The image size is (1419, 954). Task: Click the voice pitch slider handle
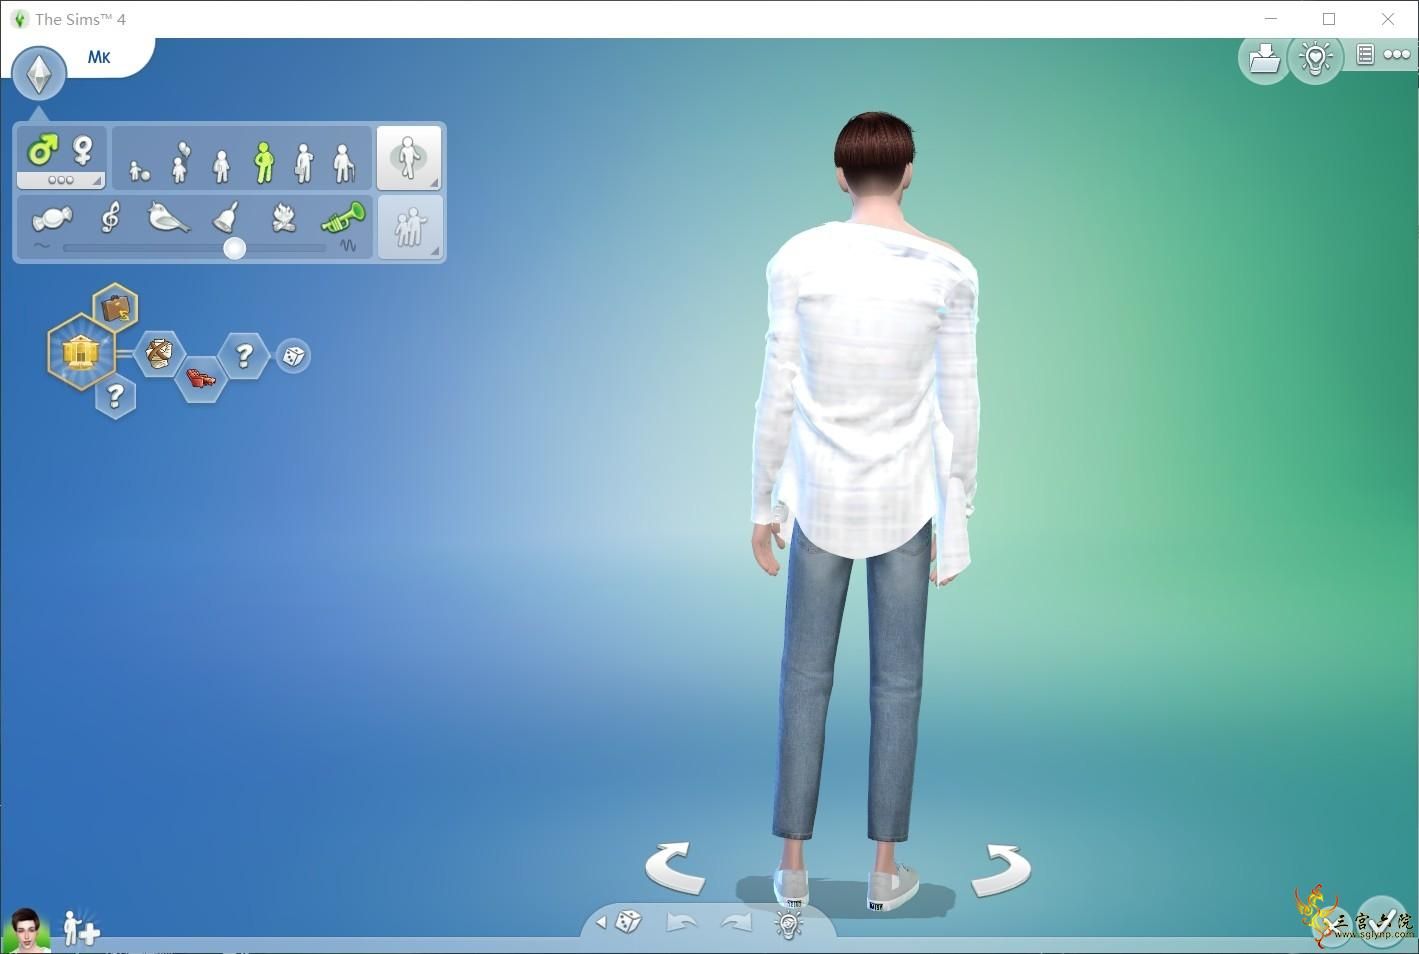point(235,248)
